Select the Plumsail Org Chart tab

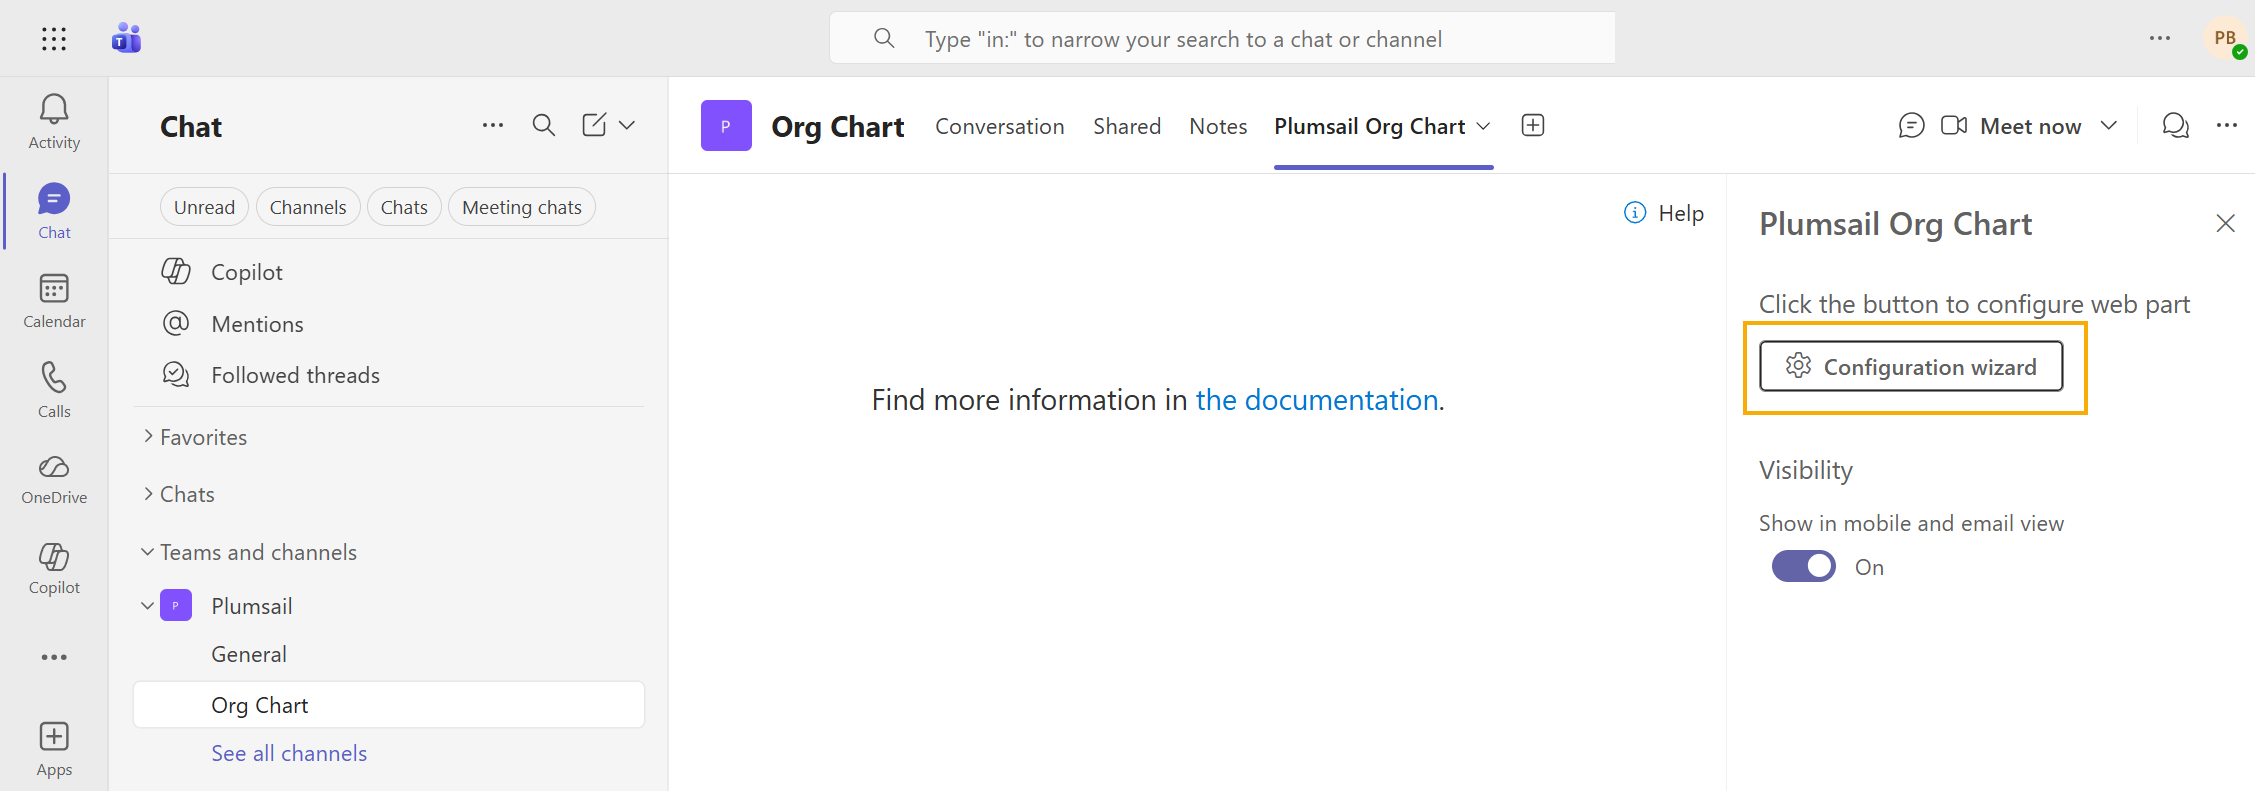point(1369,126)
